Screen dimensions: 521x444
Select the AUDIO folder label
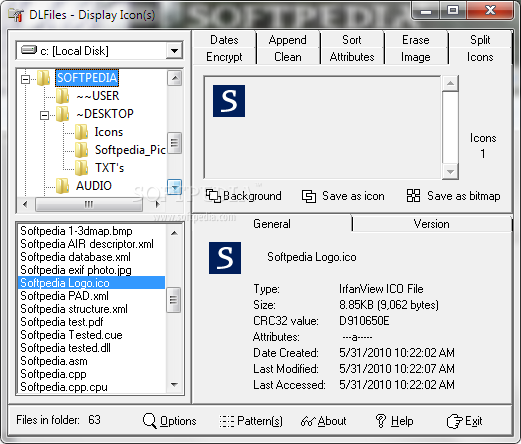coord(94,186)
